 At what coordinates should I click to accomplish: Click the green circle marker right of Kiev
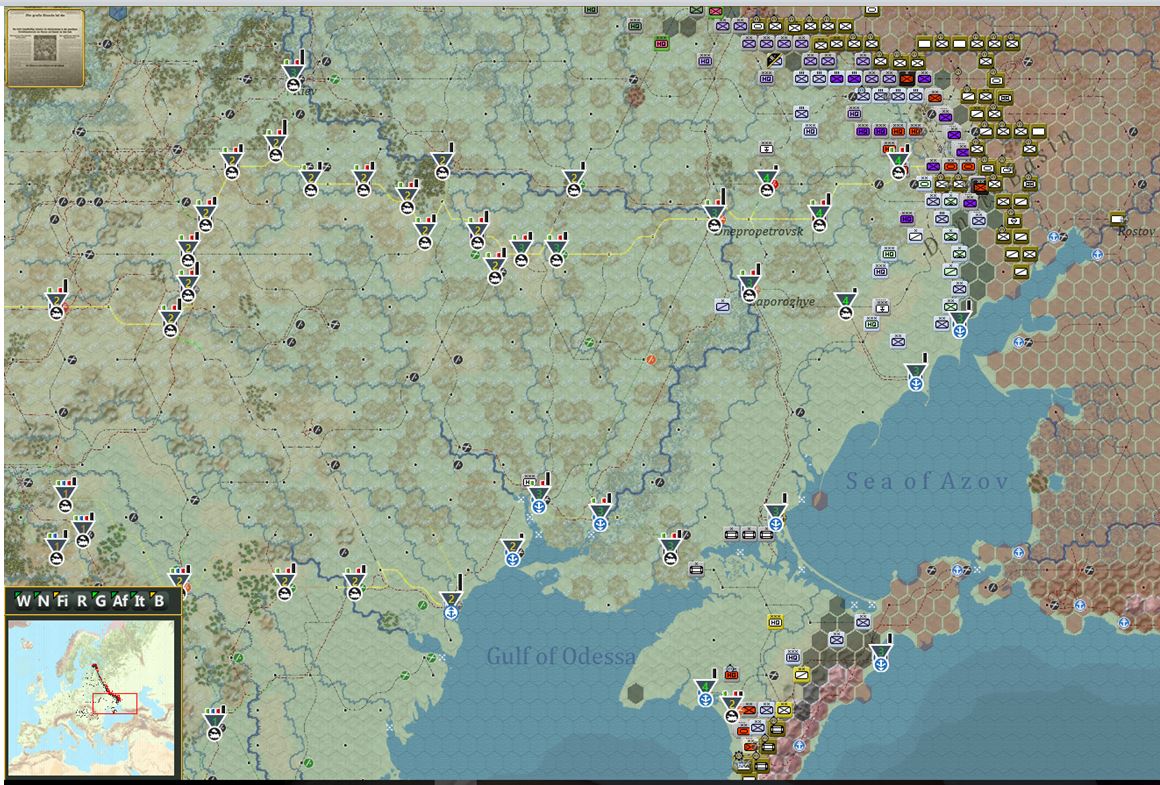335,78
